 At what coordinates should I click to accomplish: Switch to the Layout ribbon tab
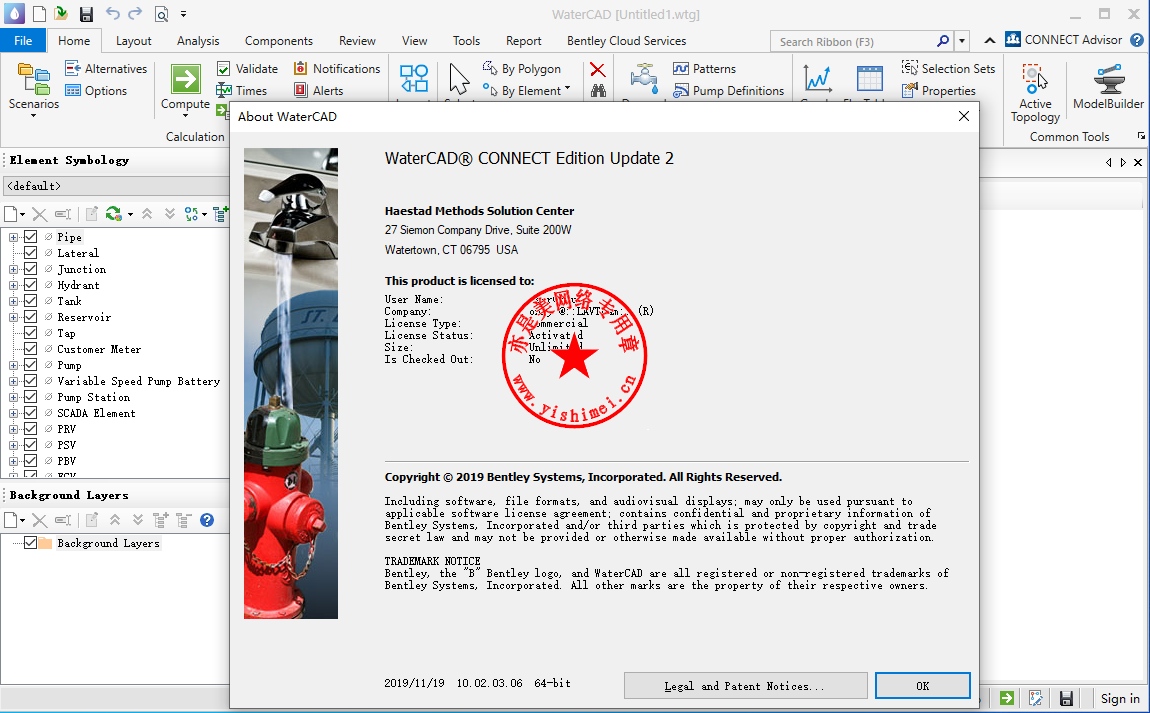coord(133,41)
